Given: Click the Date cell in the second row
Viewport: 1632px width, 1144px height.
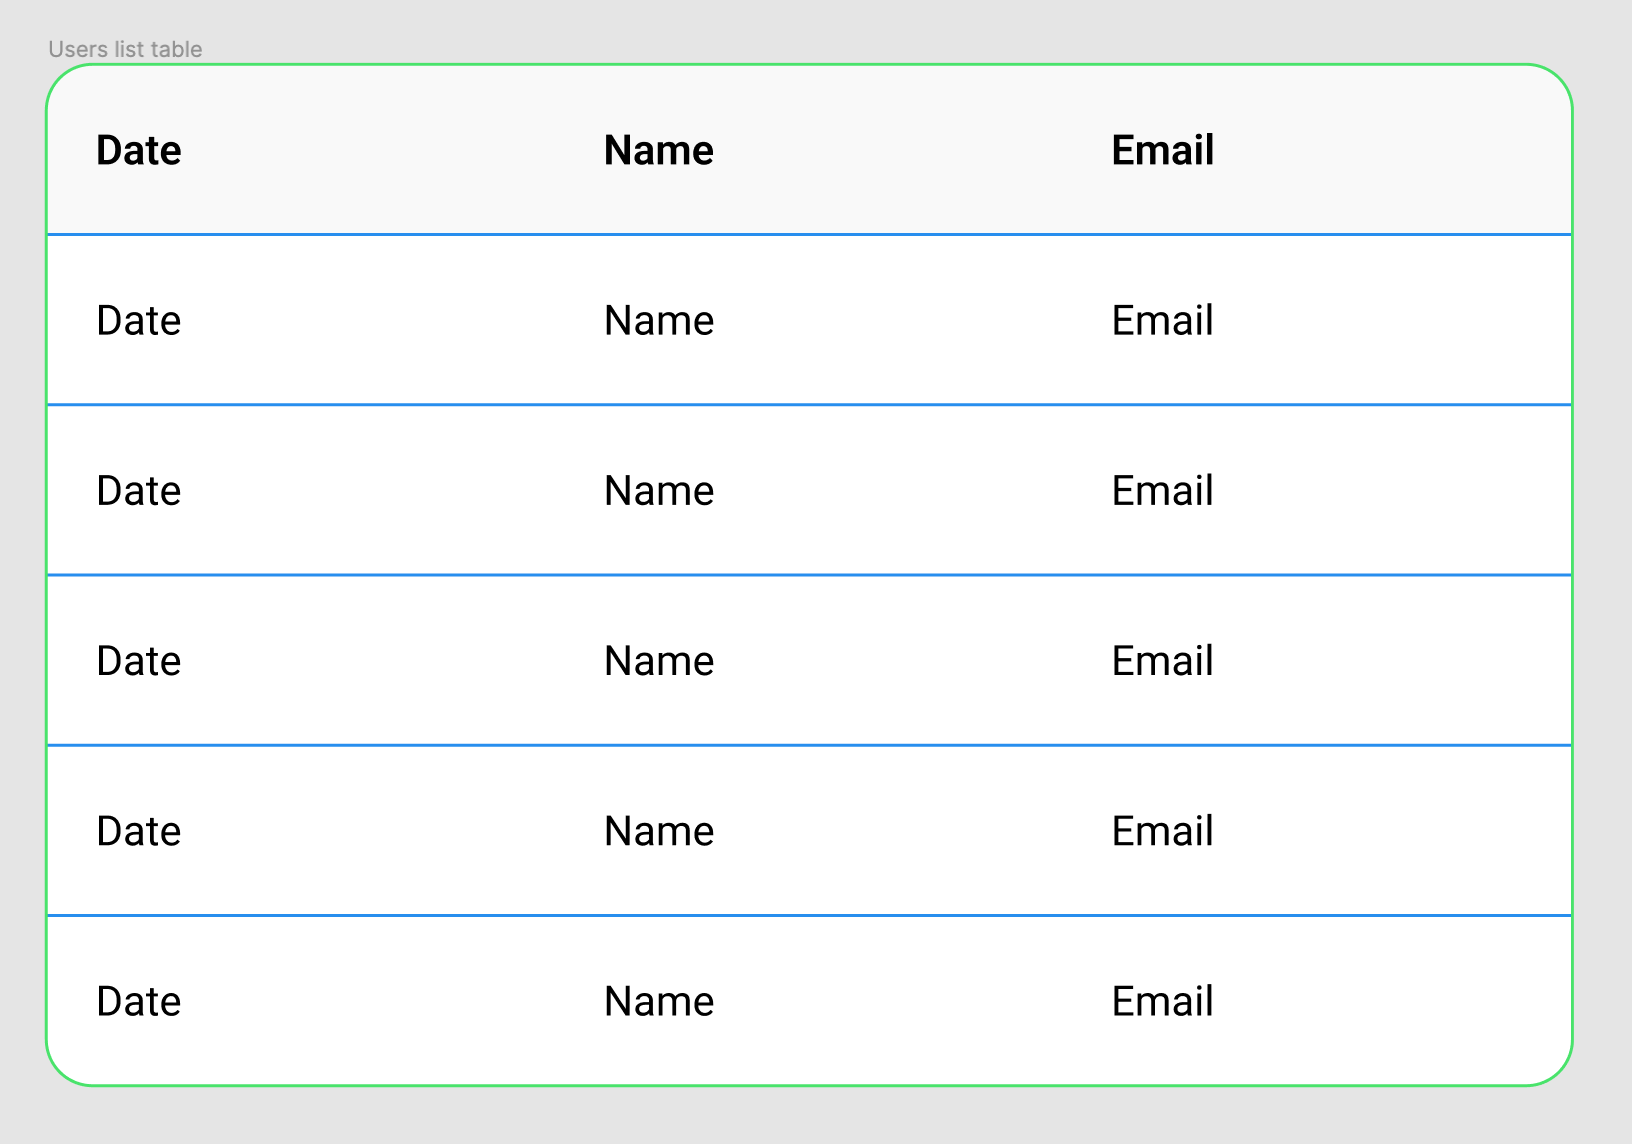Looking at the screenshot, I should tap(138, 491).
